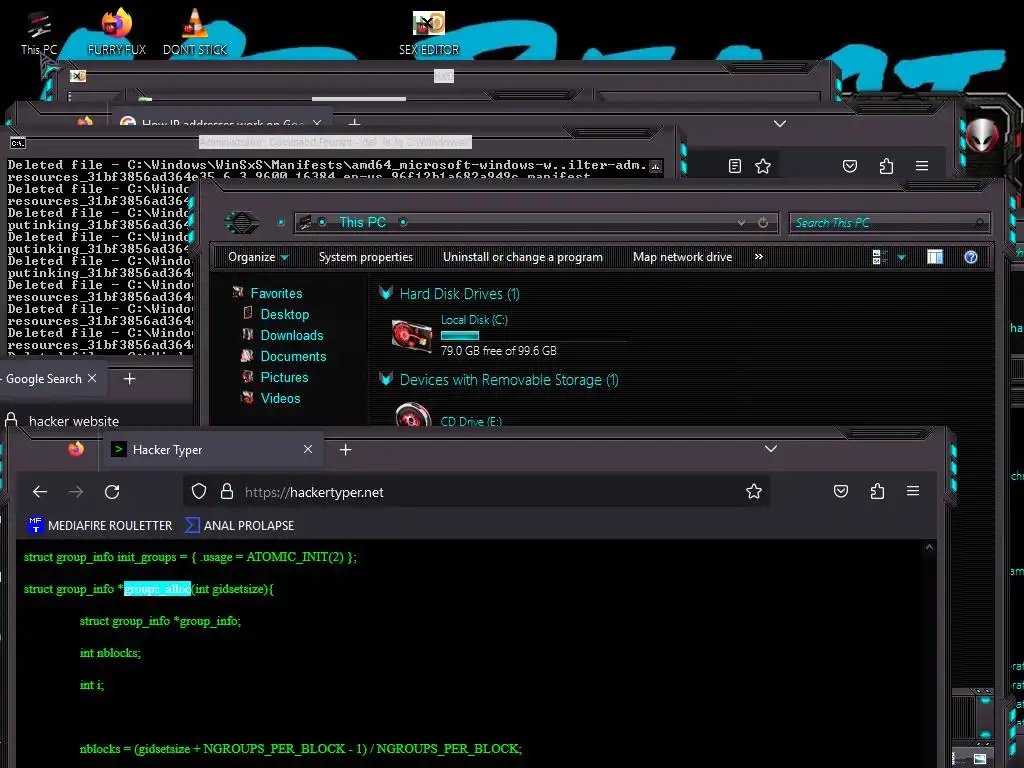The width and height of the screenshot is (1024, 768).
Task: Open Firefox application menu in Hacker Typer window
Action: [x=913, y=491]
